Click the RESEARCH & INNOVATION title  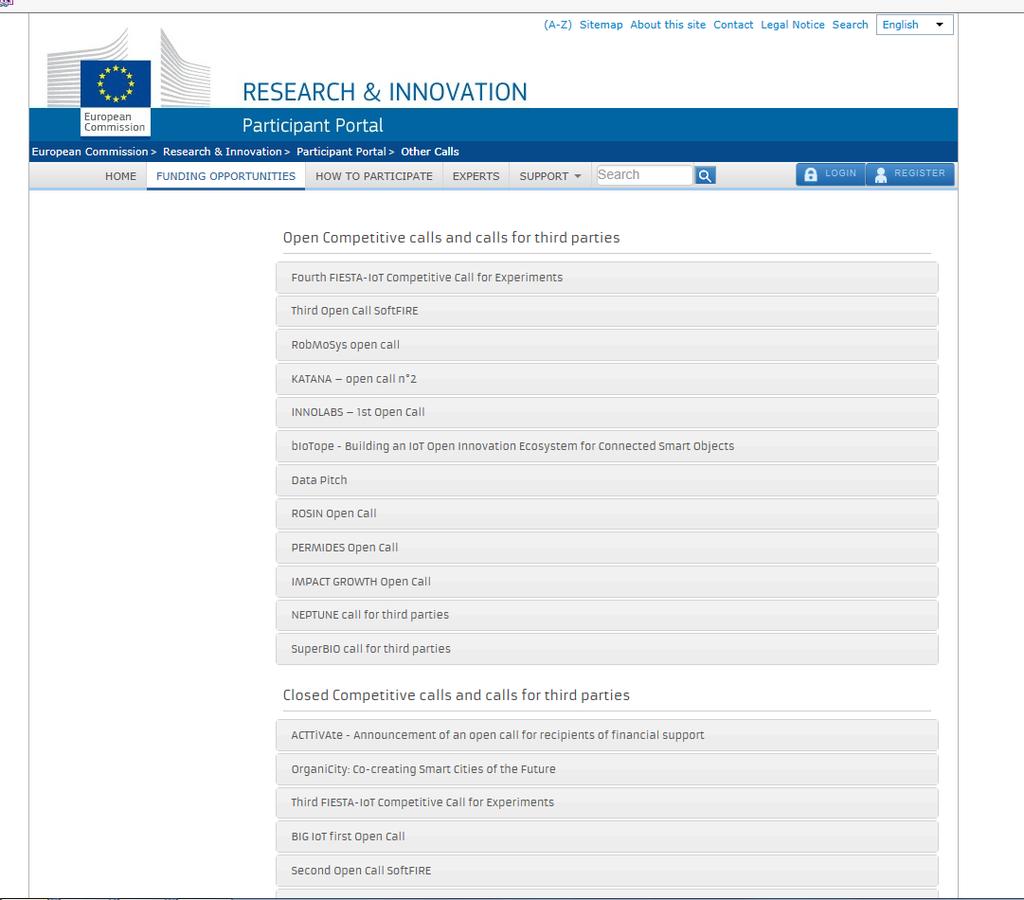click(x=385, y=92)
